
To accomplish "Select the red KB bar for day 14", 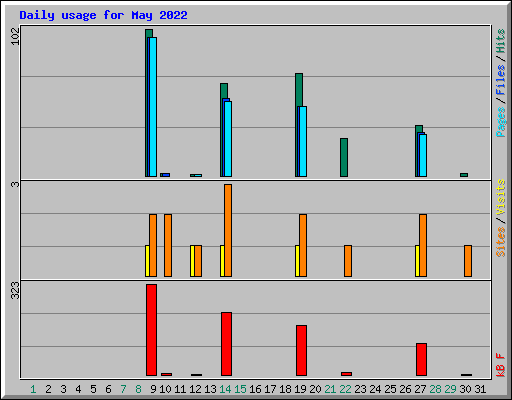I will click(x=226, y=344).
